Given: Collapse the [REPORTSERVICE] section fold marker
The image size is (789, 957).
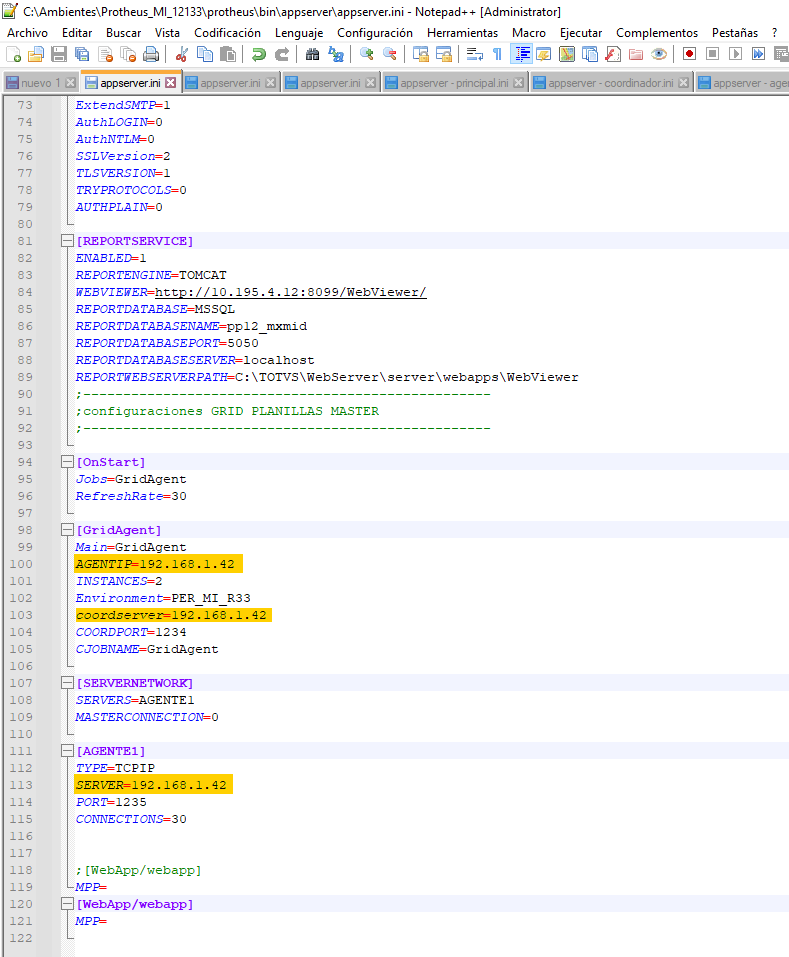Looking at the screenshot, I should click(x=67, y=241).
